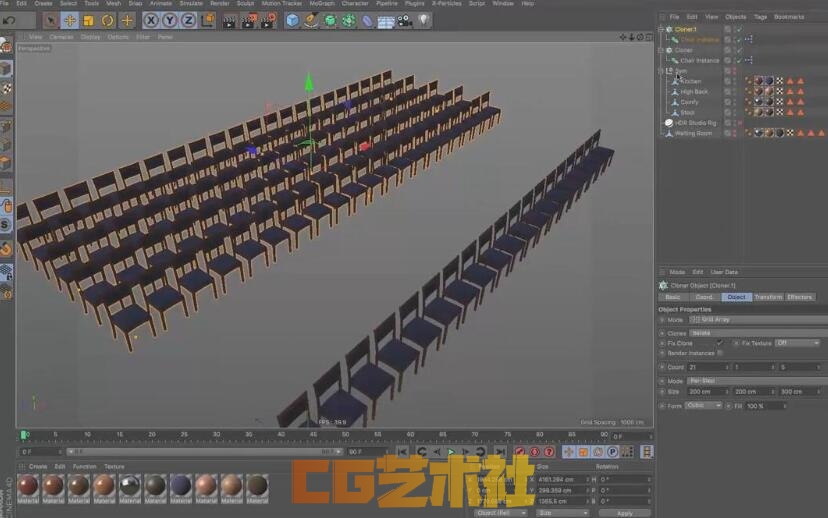Add a Camera object
The image size is (828, 518).
[404, 21]
